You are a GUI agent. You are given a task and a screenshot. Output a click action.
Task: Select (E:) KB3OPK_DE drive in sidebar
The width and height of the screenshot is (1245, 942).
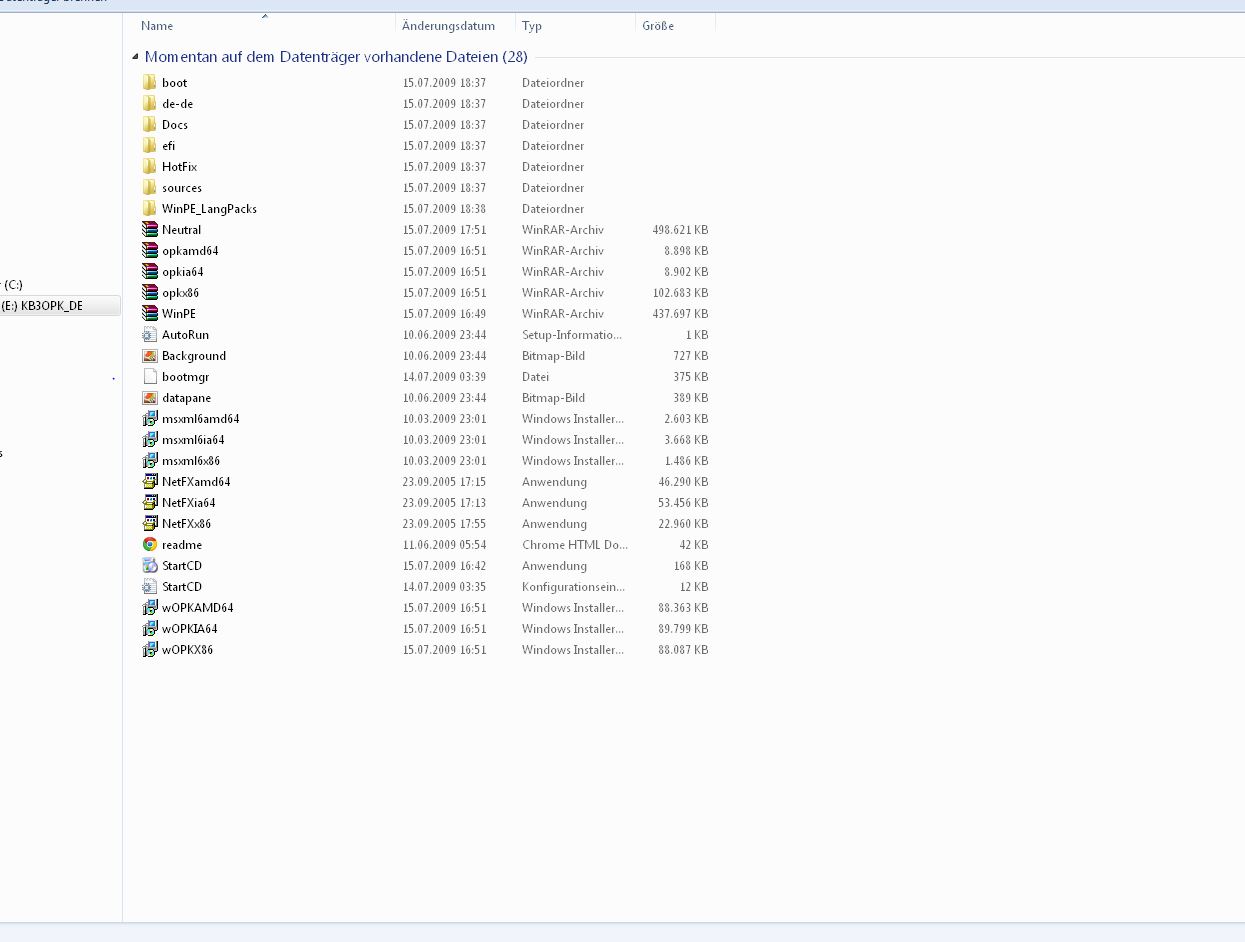(60, 306)
